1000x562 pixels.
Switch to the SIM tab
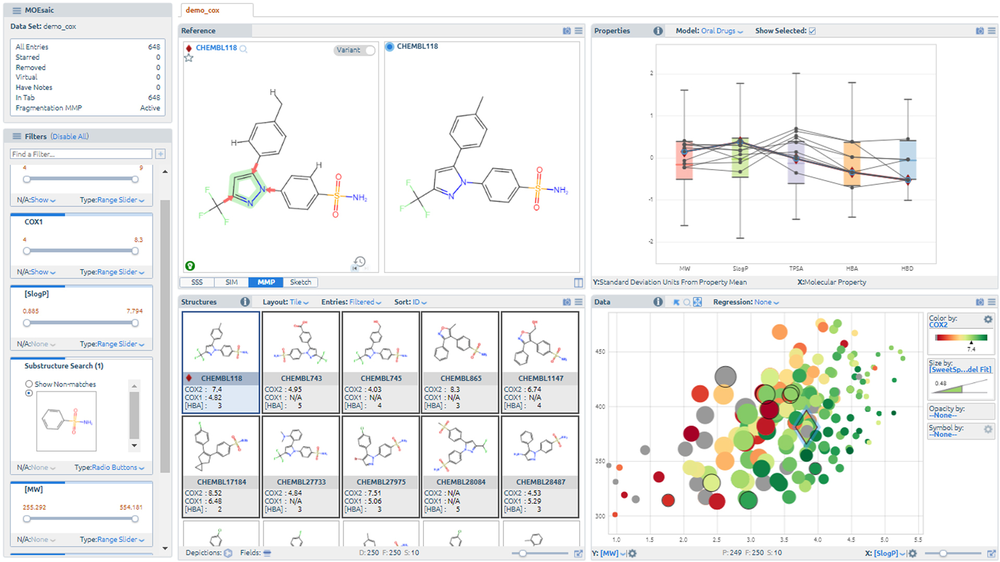(232, 282)
